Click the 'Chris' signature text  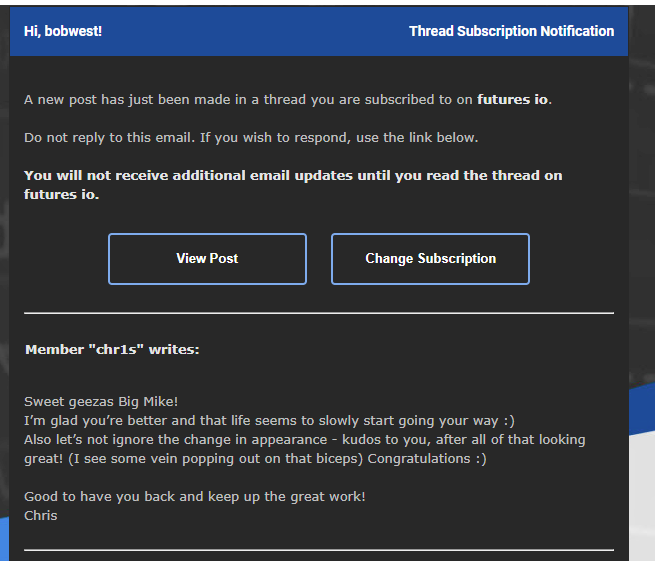coord(41,515)
